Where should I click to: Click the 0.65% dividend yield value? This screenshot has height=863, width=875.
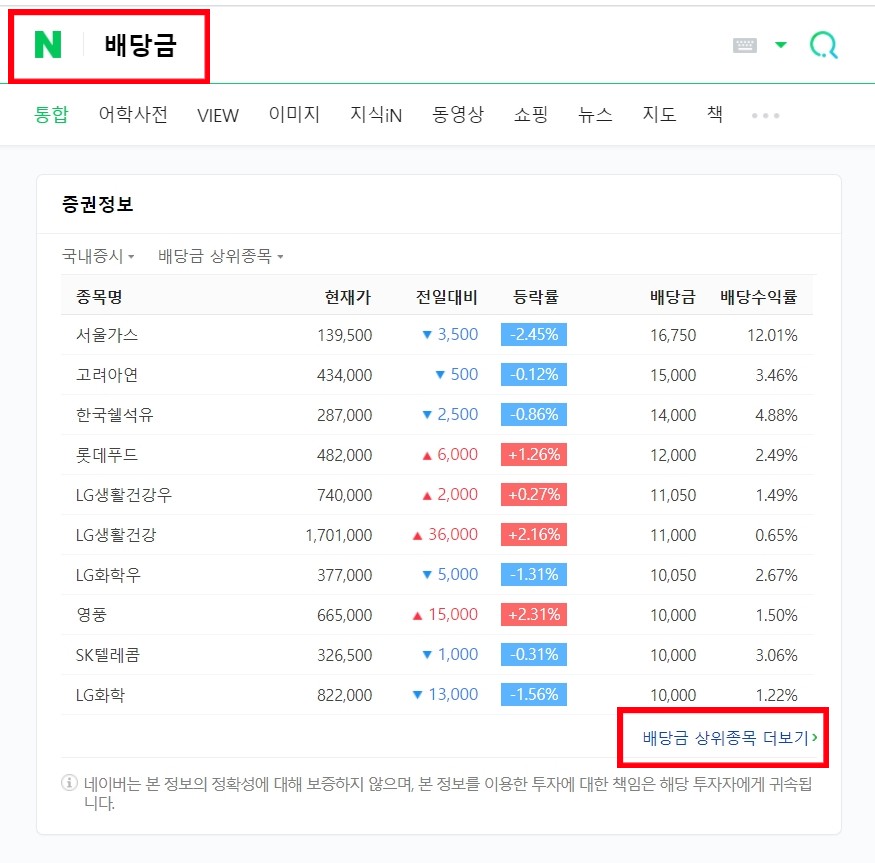[x=776, y=535]
